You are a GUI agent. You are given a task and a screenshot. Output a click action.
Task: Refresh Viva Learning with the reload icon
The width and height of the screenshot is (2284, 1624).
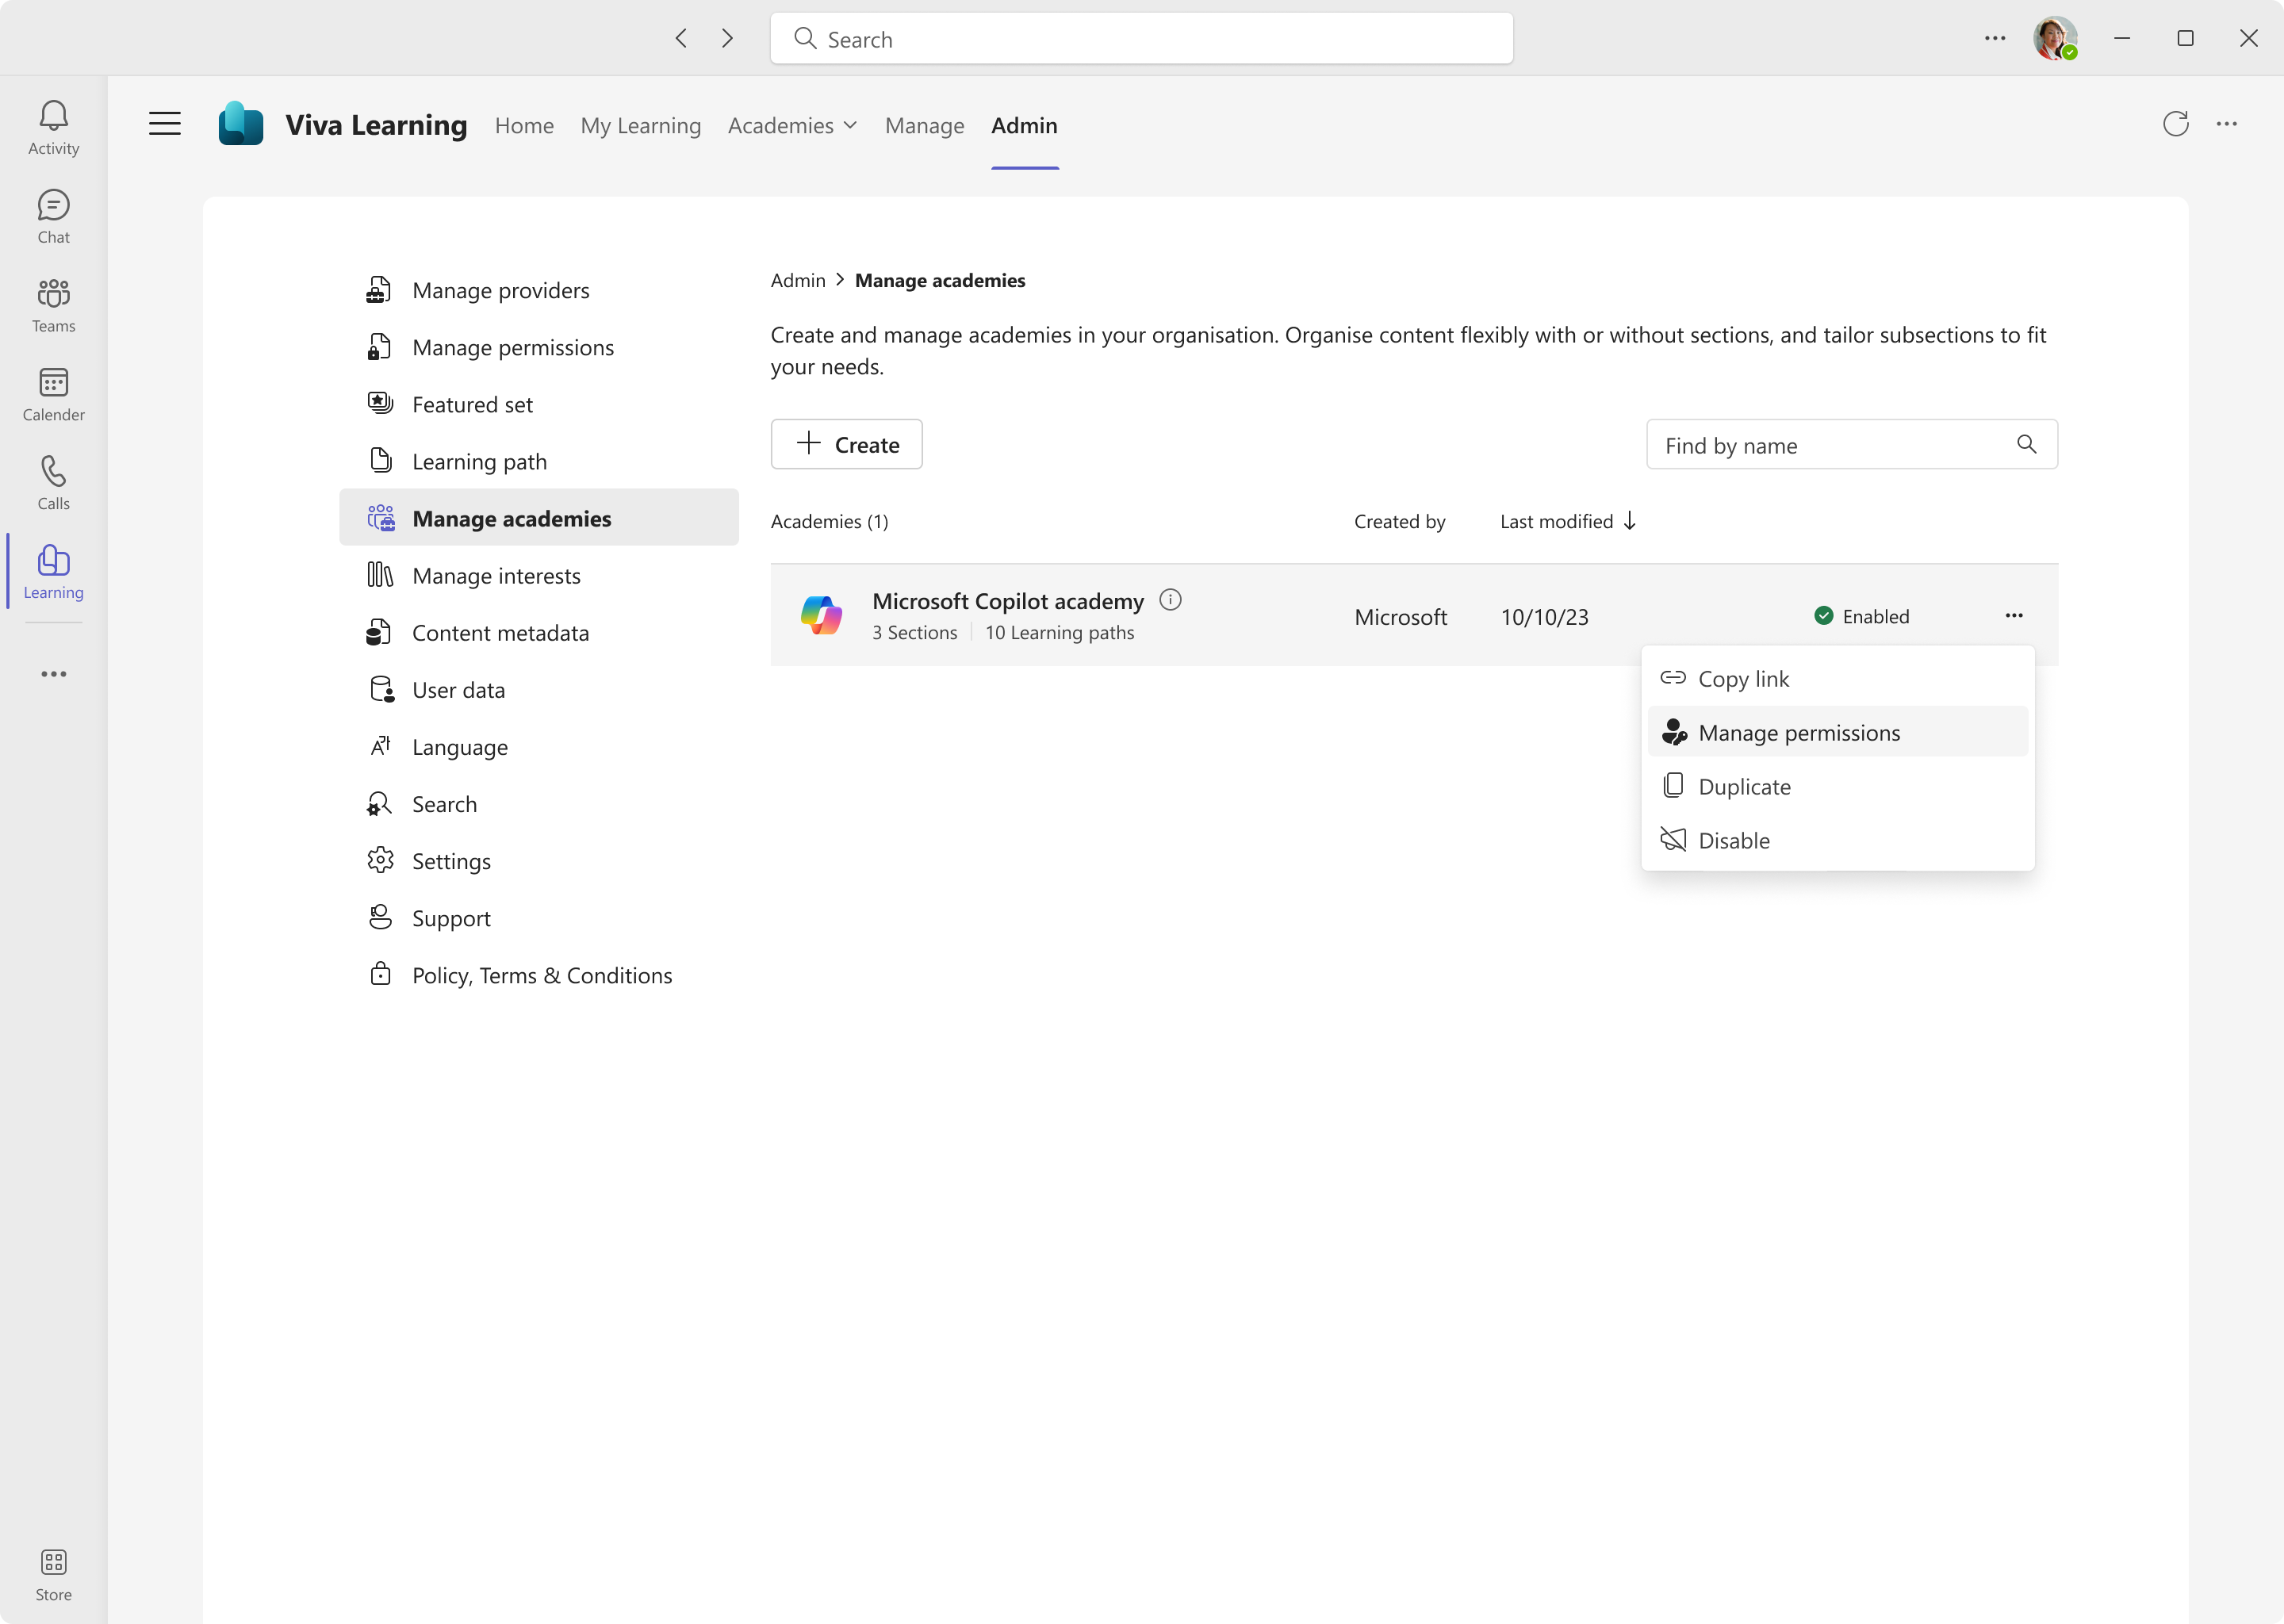coord(2176,124)
